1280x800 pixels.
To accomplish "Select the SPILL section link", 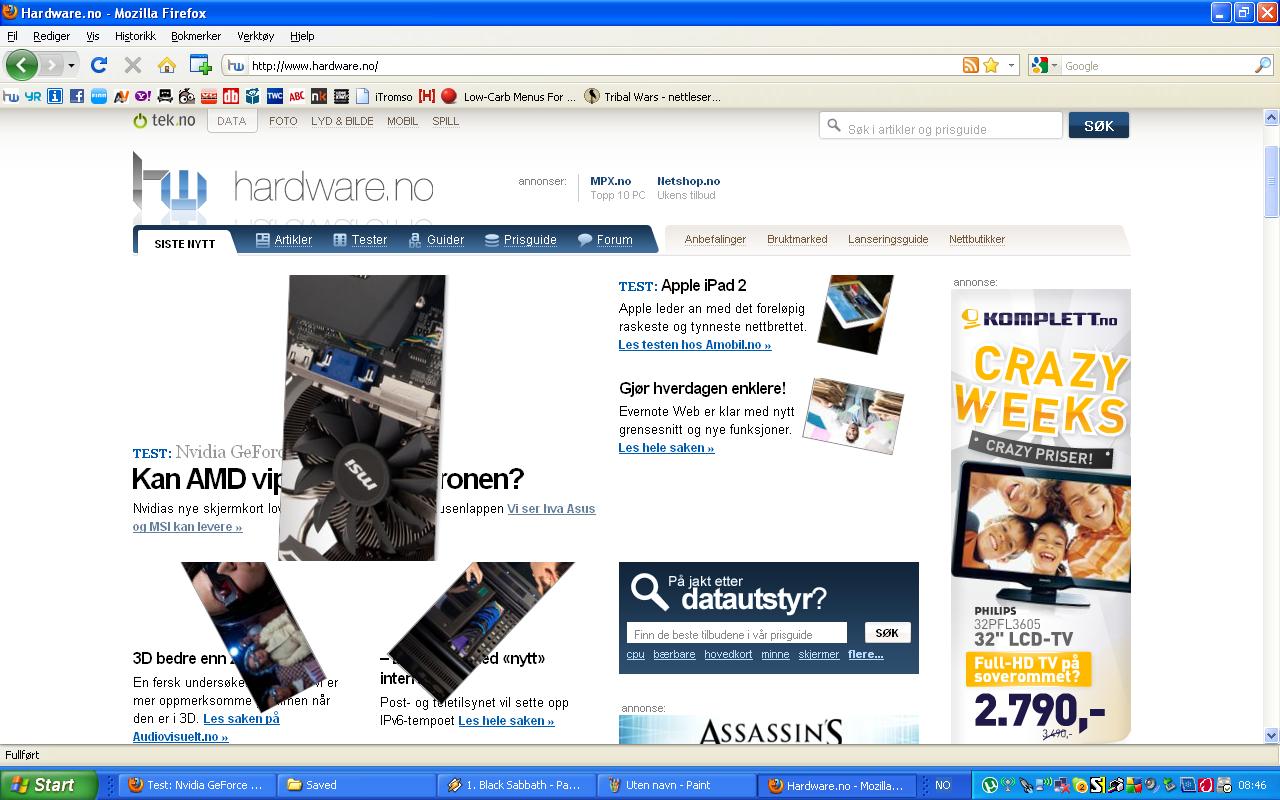I will [x=445, y=121].
